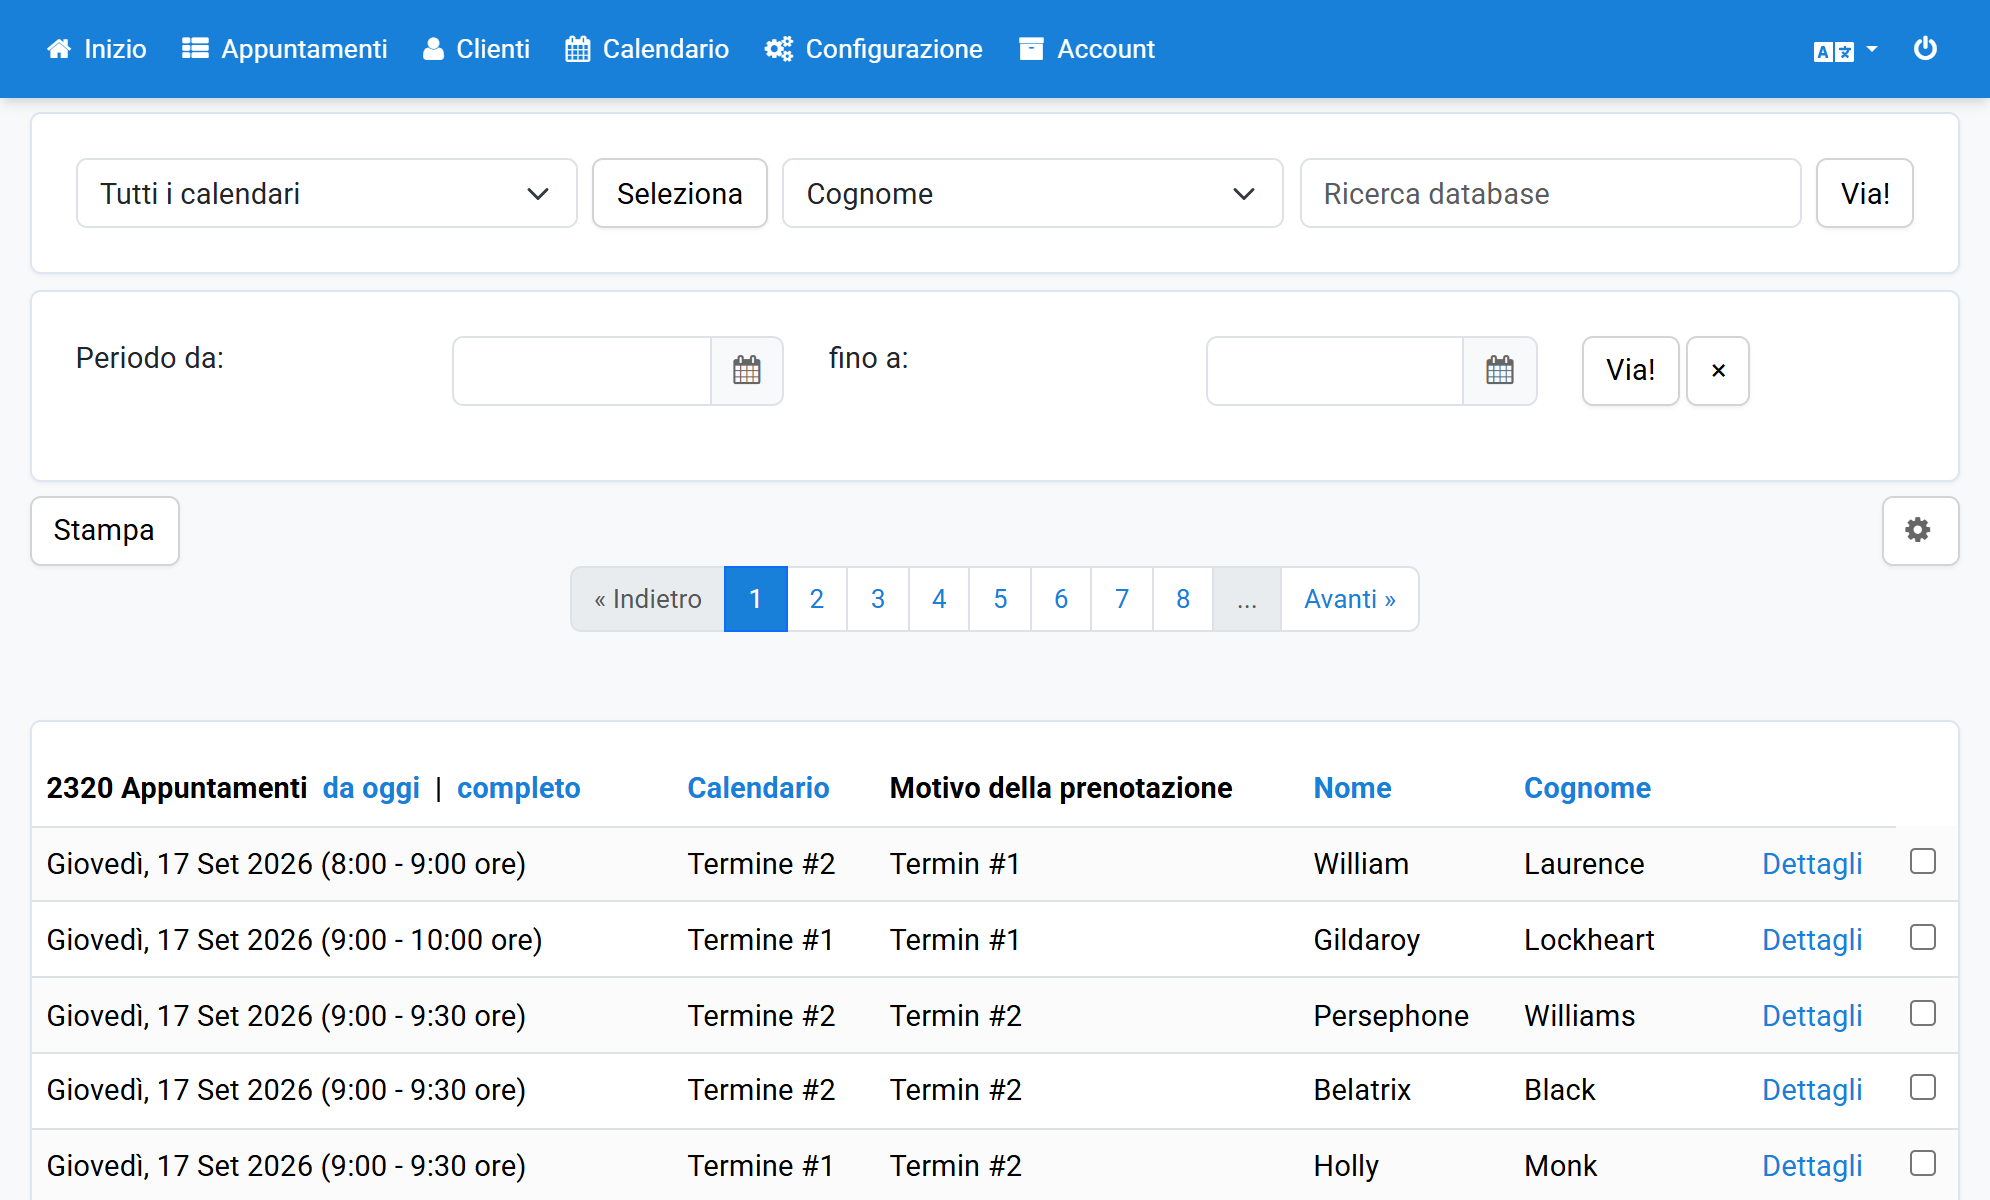Screen dimensions: 1990x1200
Task: Sort by Calendario column header
Action: click(758, 788)
